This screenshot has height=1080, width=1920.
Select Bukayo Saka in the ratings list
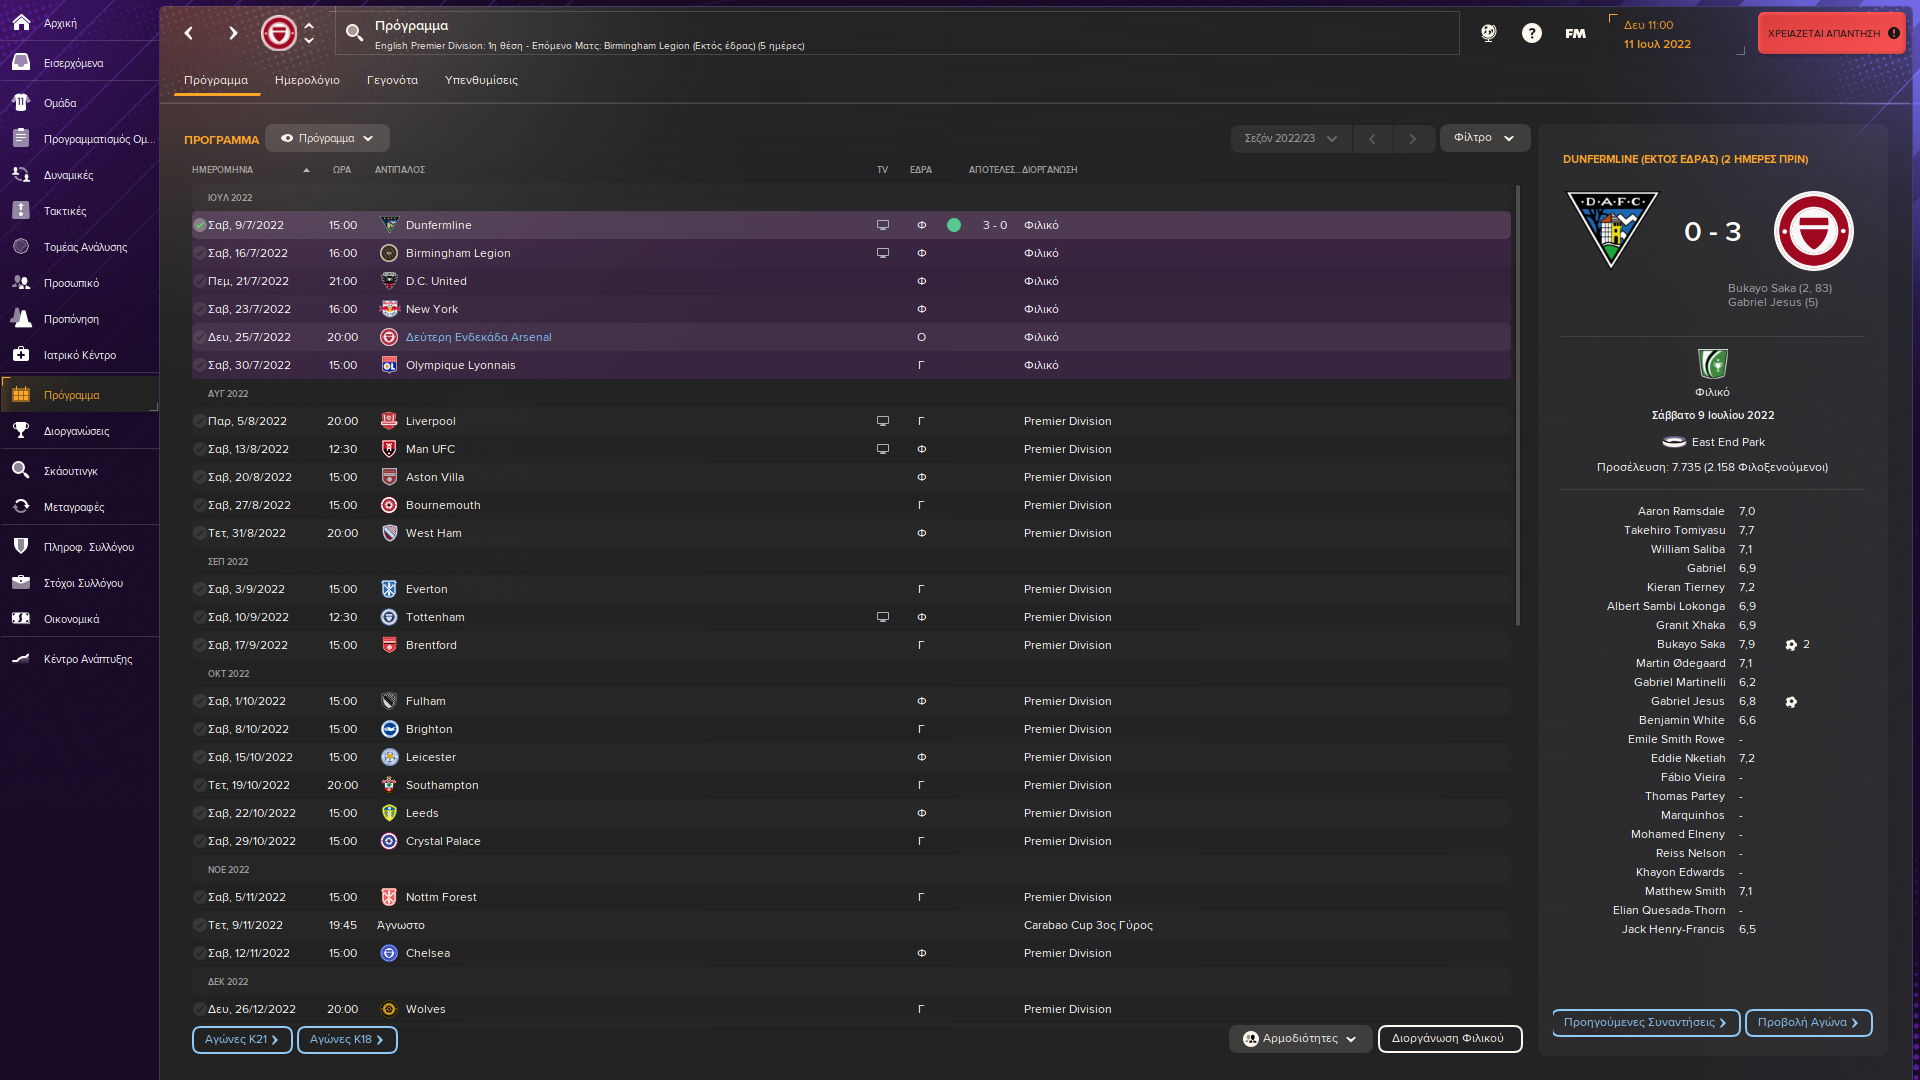[x=1690, y=644]
